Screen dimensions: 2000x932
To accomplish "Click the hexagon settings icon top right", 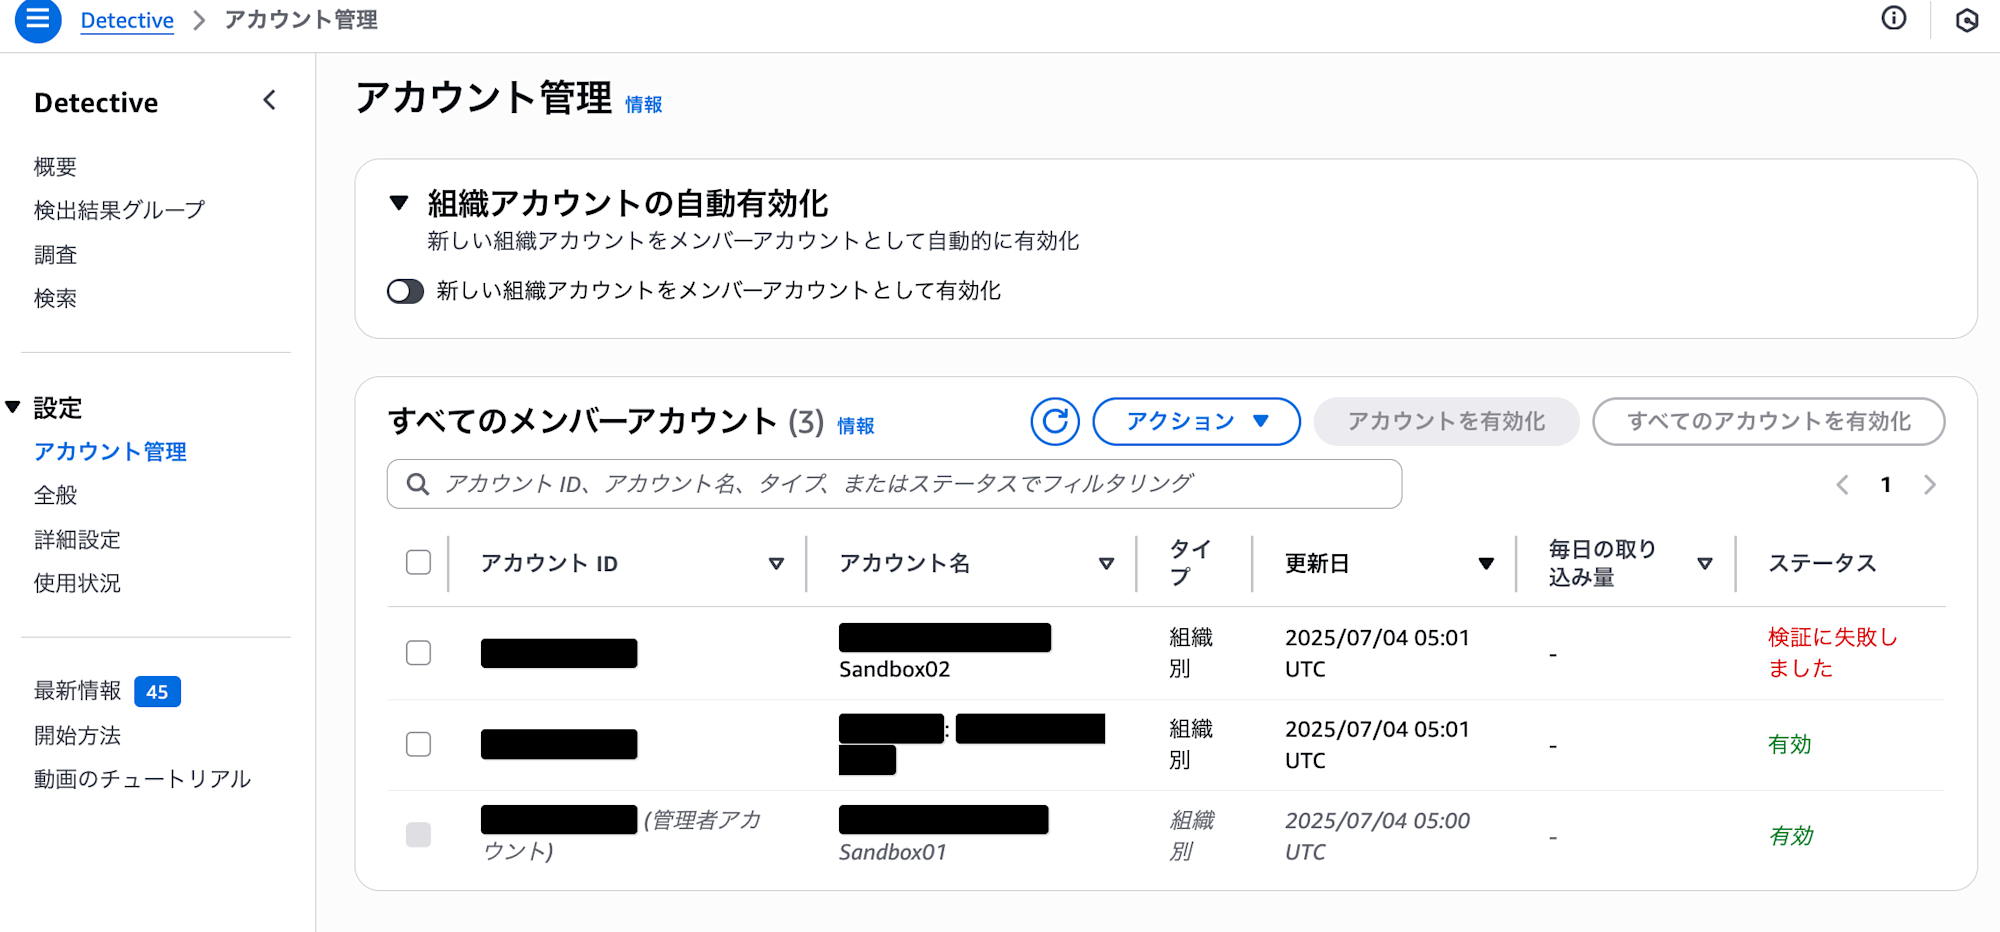I will (1967, 20).
